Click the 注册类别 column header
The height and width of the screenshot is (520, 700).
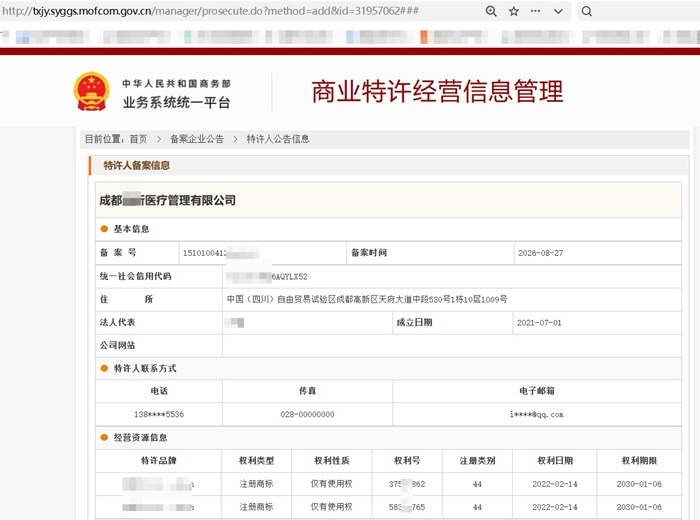[477, 461]
